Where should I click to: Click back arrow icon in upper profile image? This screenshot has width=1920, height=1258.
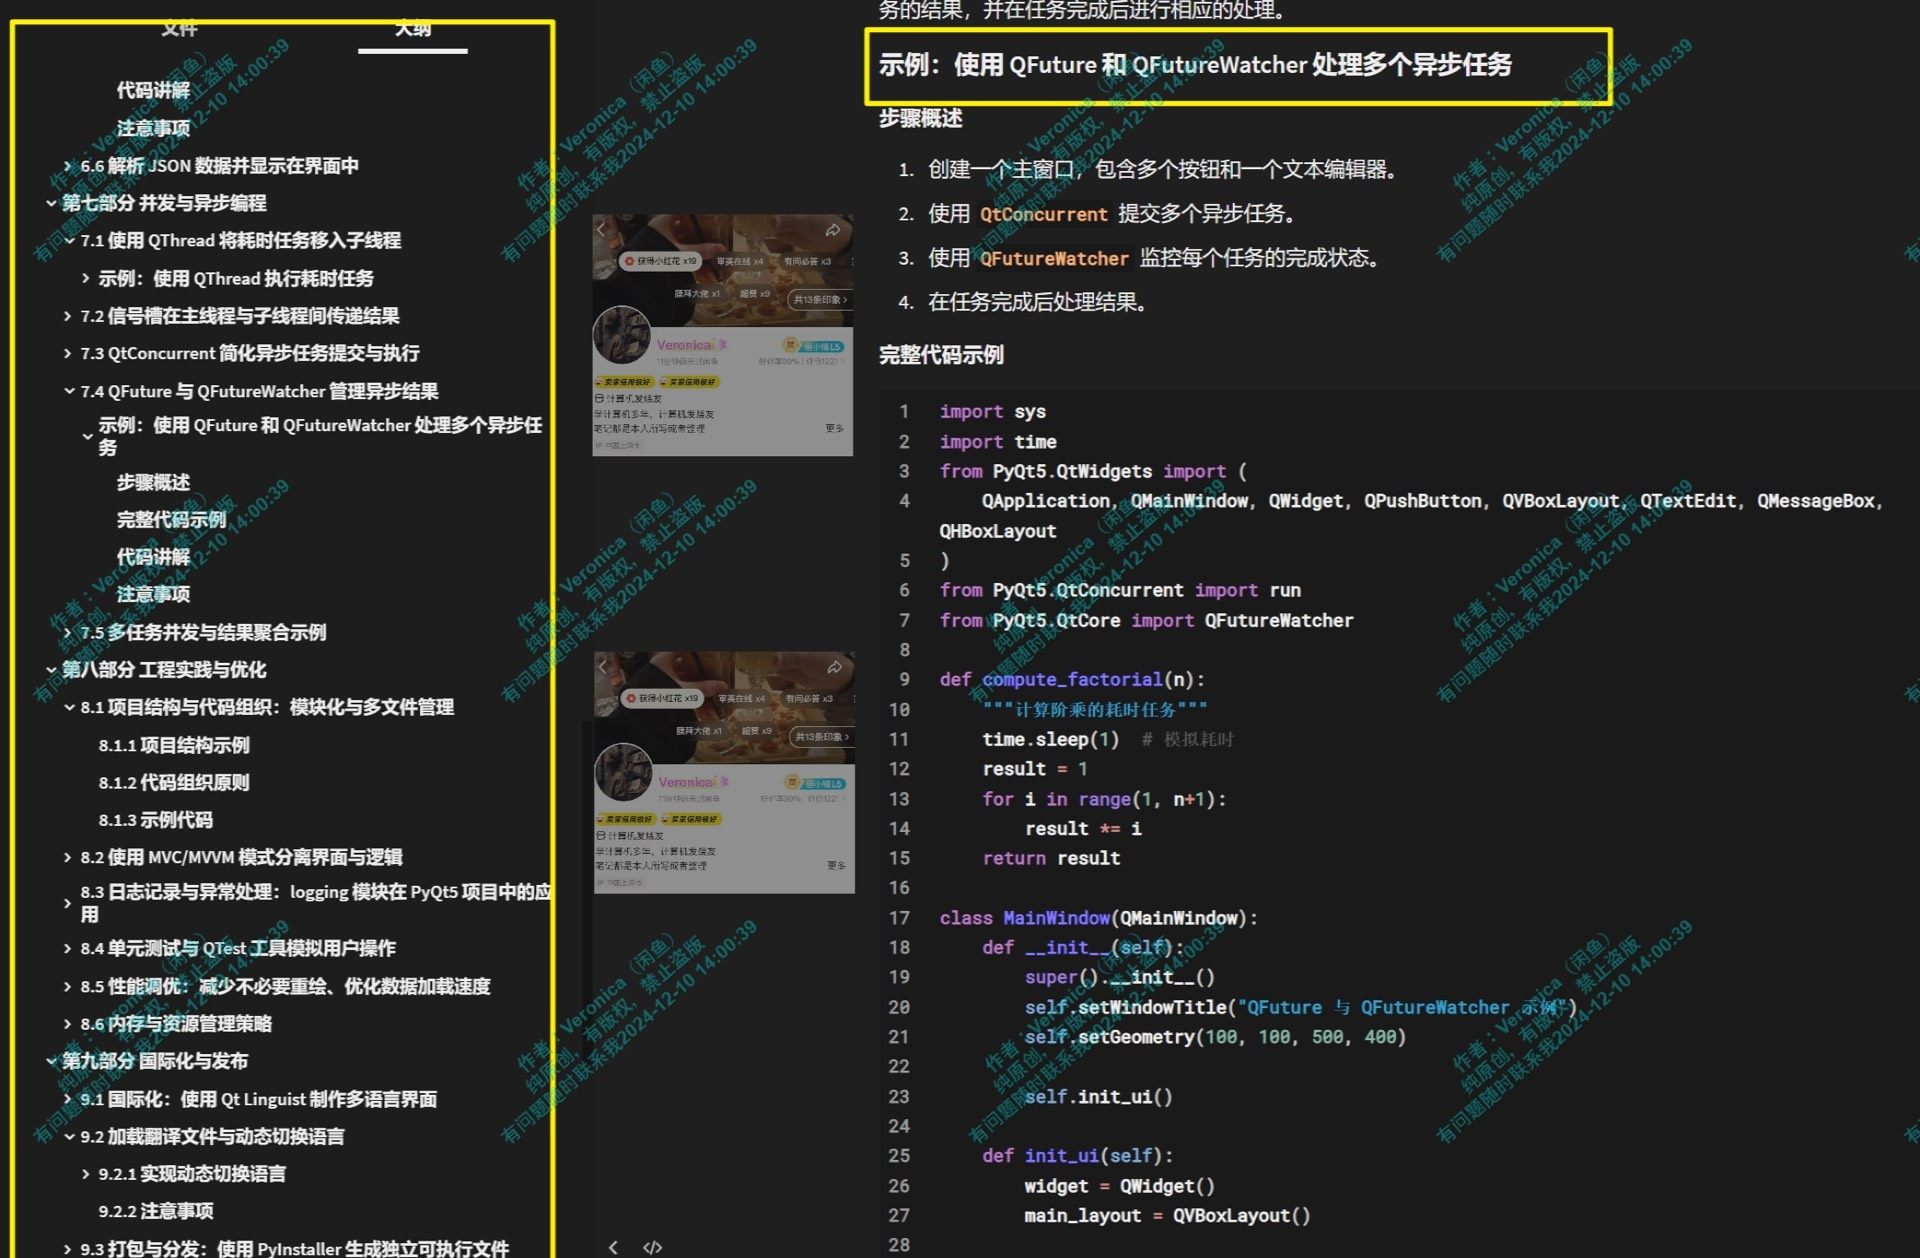(x=601, y=230)
